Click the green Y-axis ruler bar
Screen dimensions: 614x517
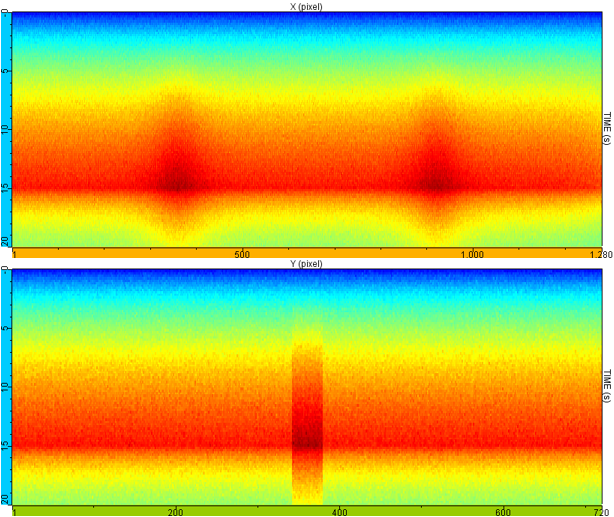[x=307, y=511]
